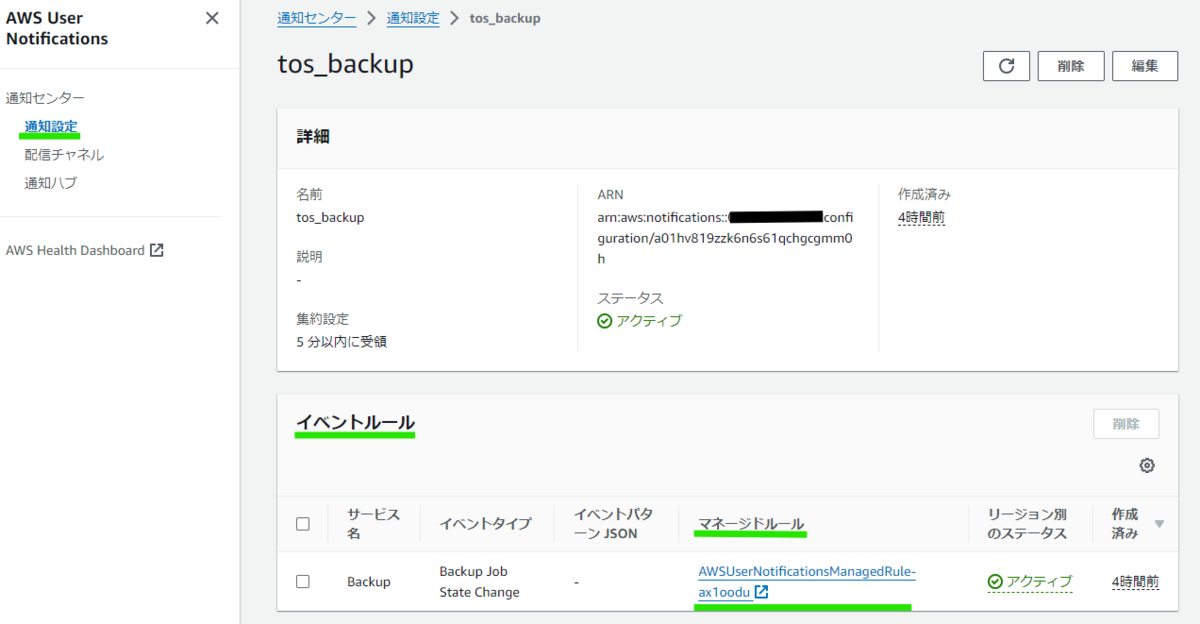Click 4時間前 in details panel
The image size is (1200, 624).
[921, 217]
